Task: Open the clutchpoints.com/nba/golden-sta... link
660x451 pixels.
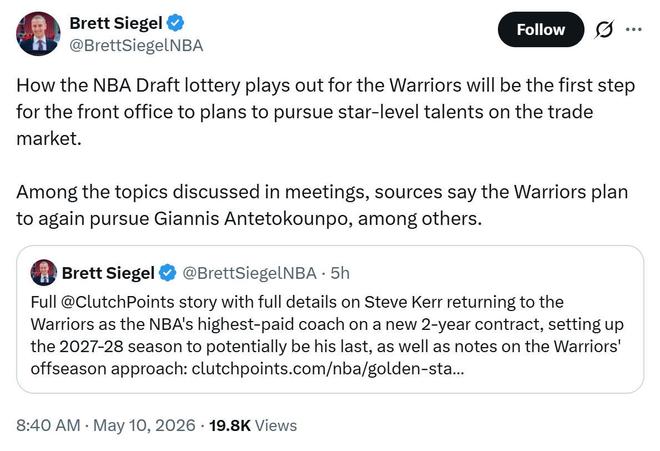Action: (x=328, y=369)
